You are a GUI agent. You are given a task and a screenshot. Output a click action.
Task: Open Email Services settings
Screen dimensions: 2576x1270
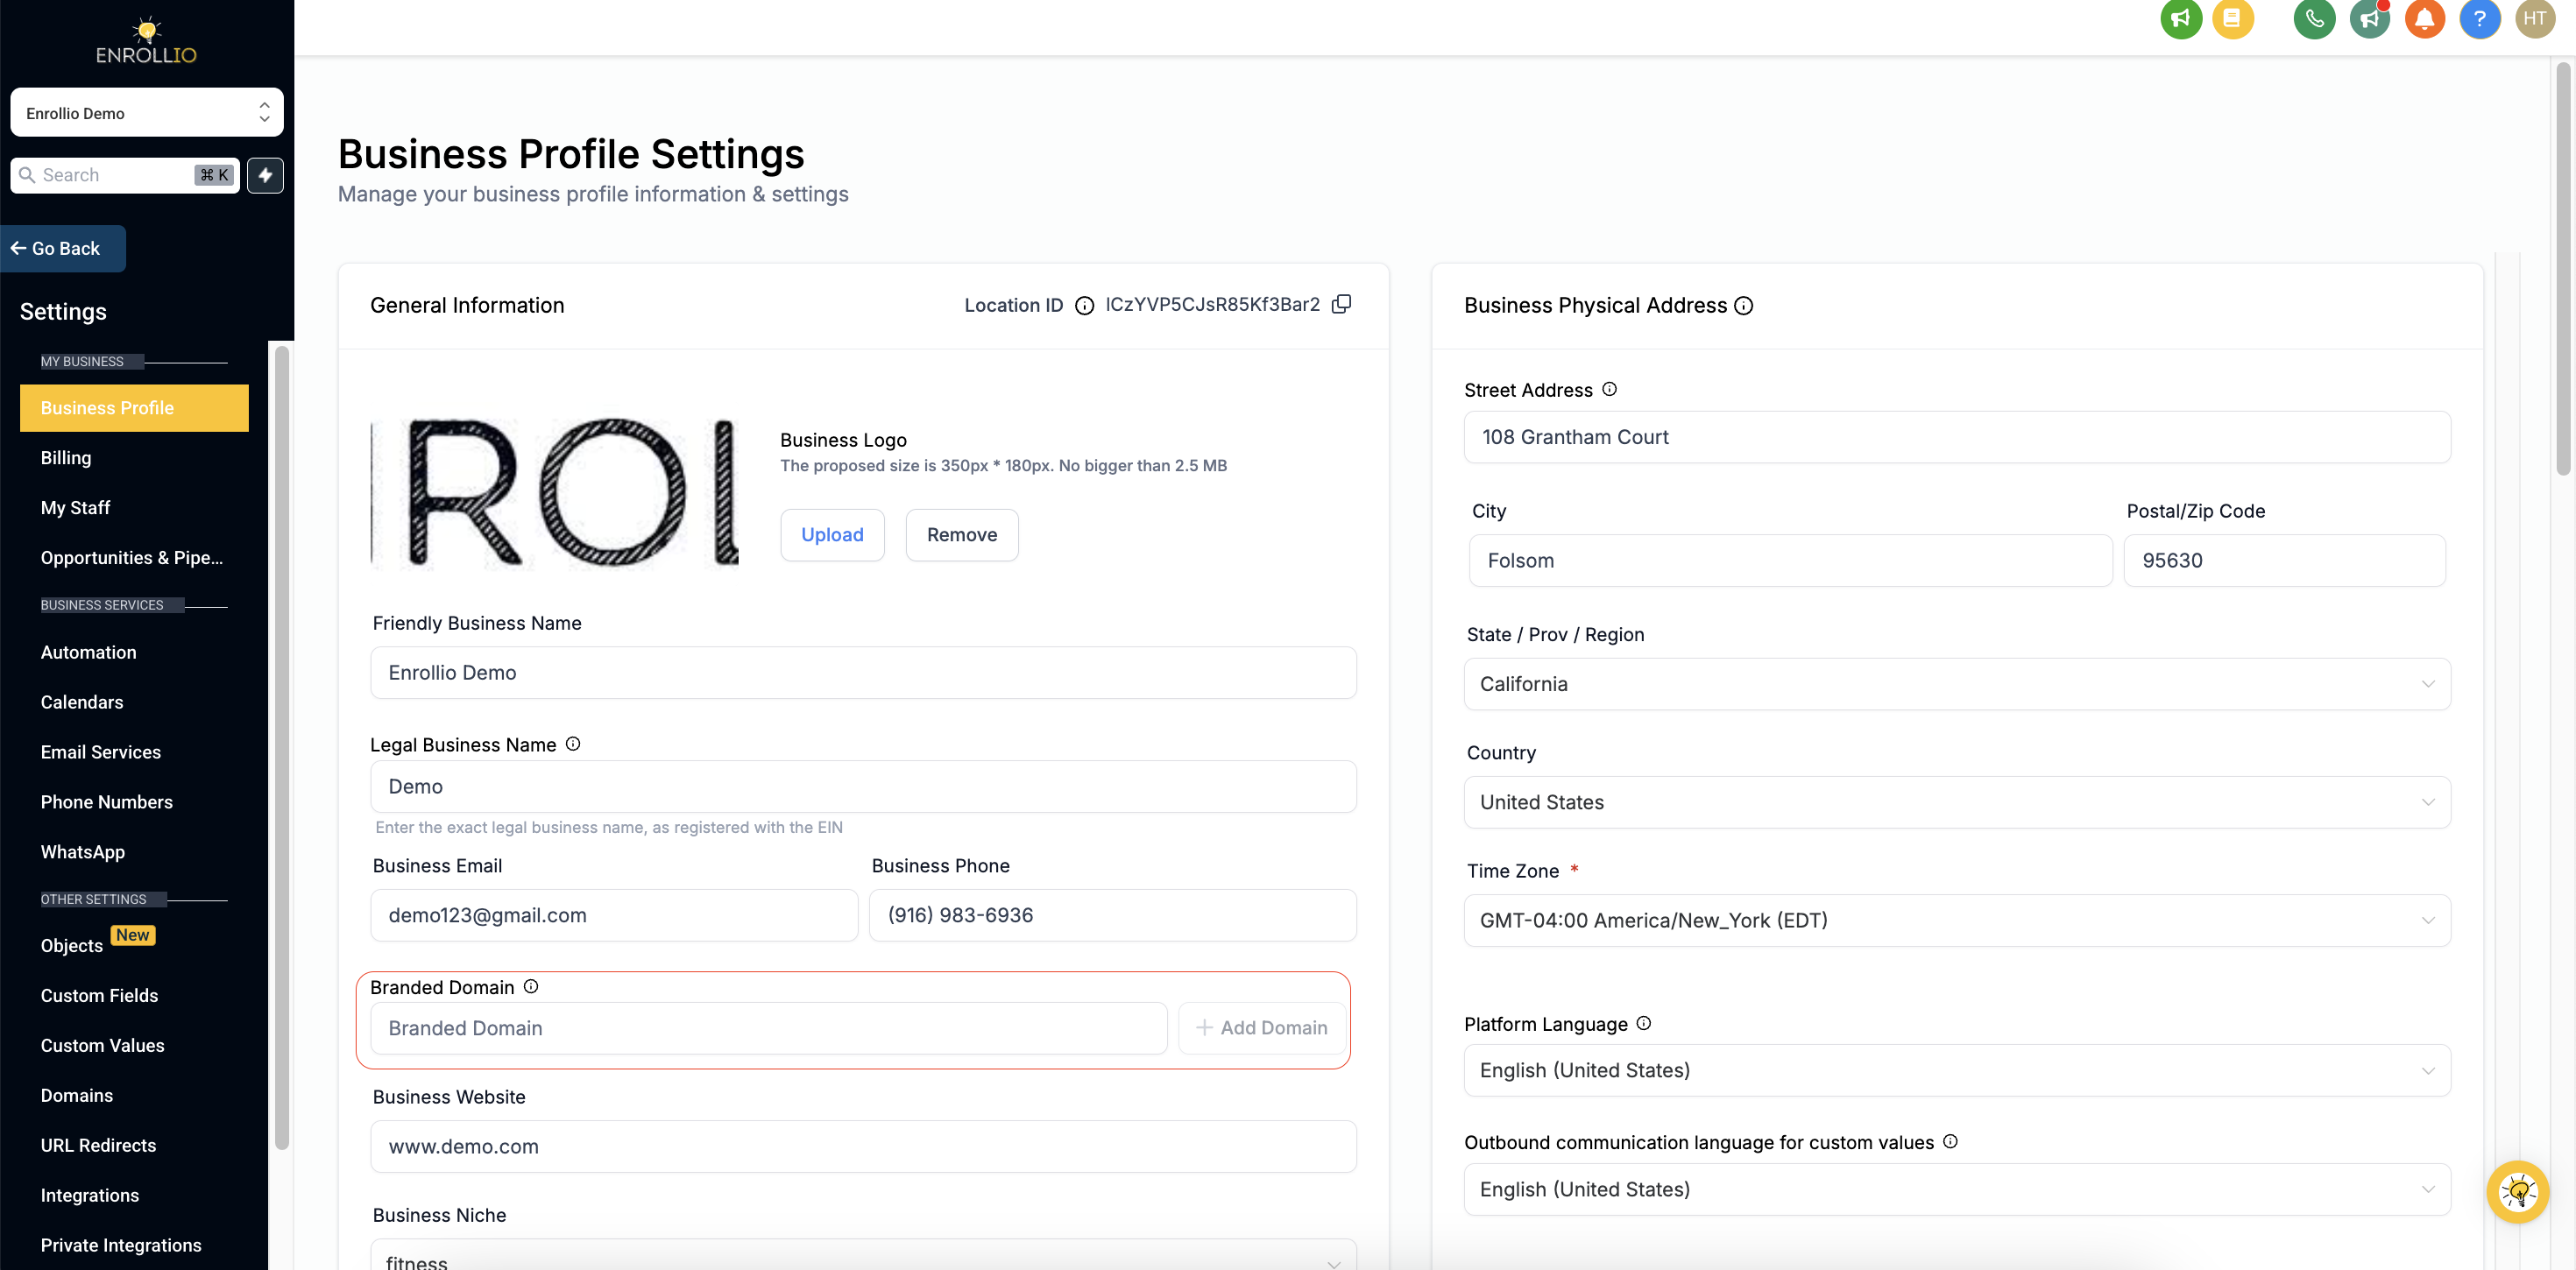point(100,752)
